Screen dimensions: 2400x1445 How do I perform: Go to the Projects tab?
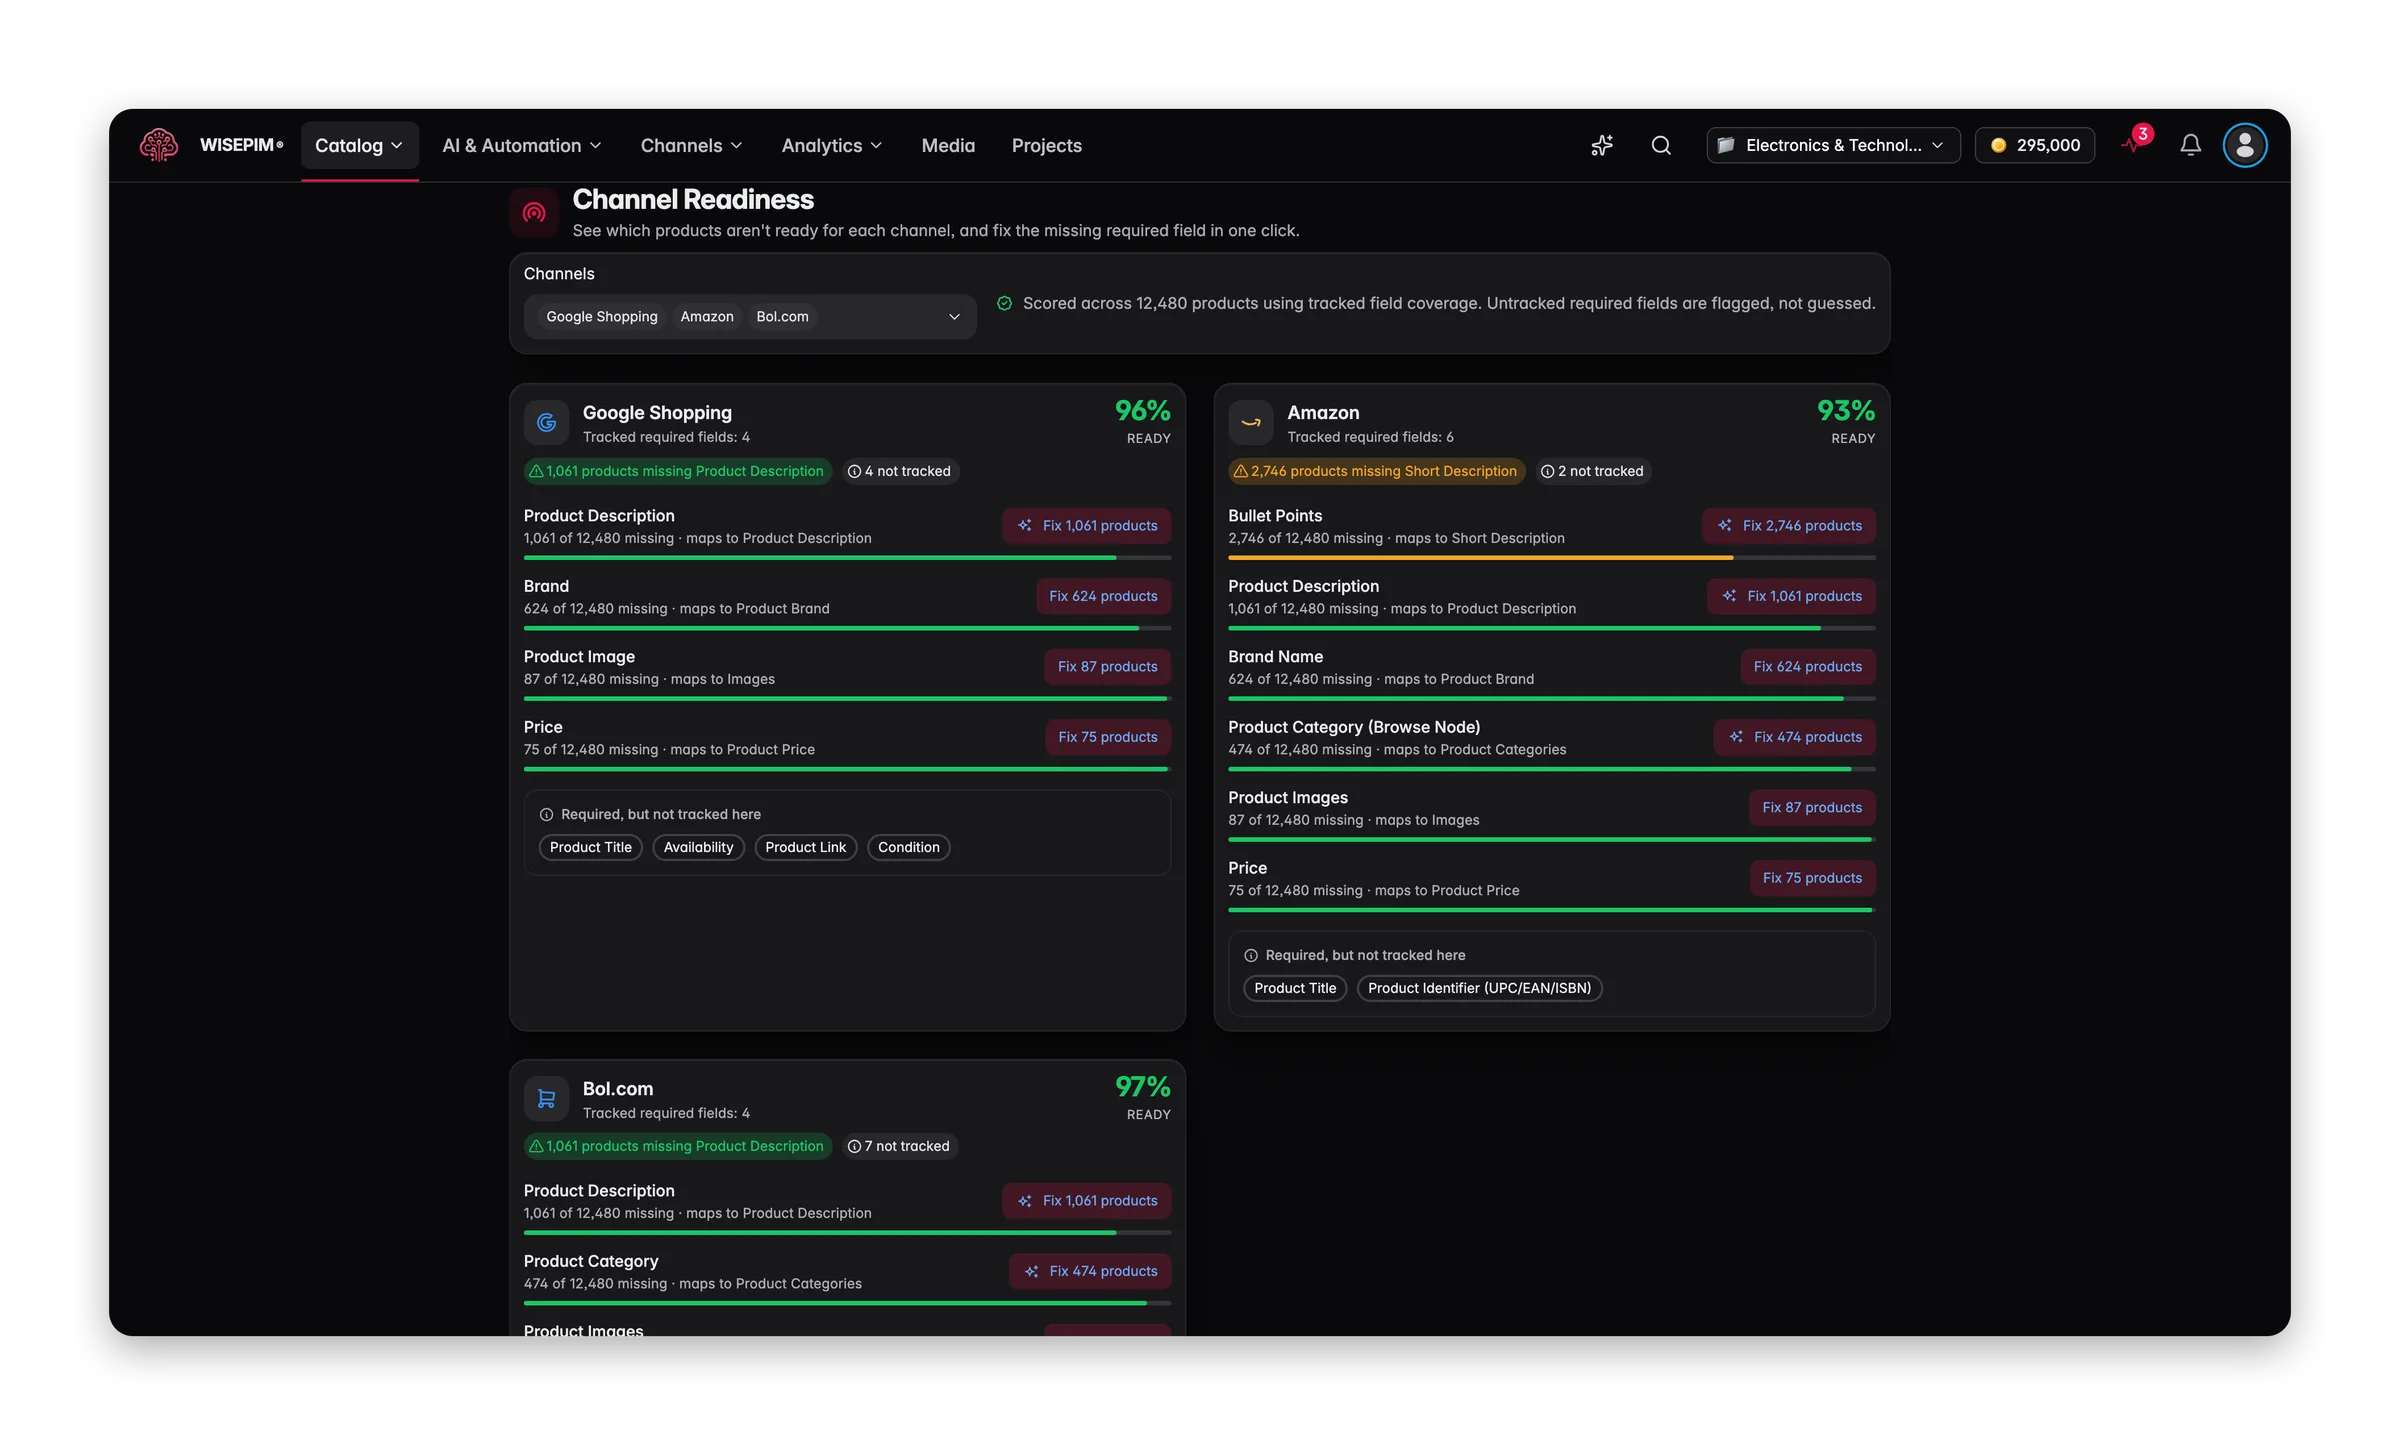tap(1046, 145)
